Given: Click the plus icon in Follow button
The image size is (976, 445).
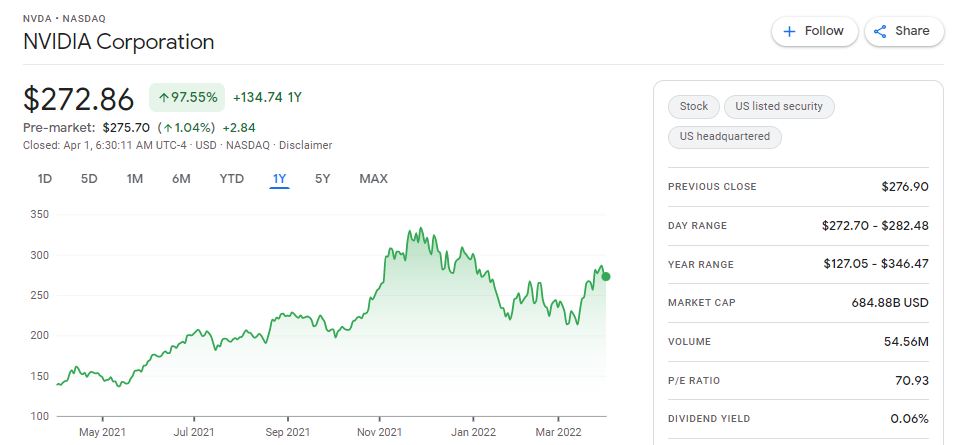Looking at the screenshot, I should [789, 31].
